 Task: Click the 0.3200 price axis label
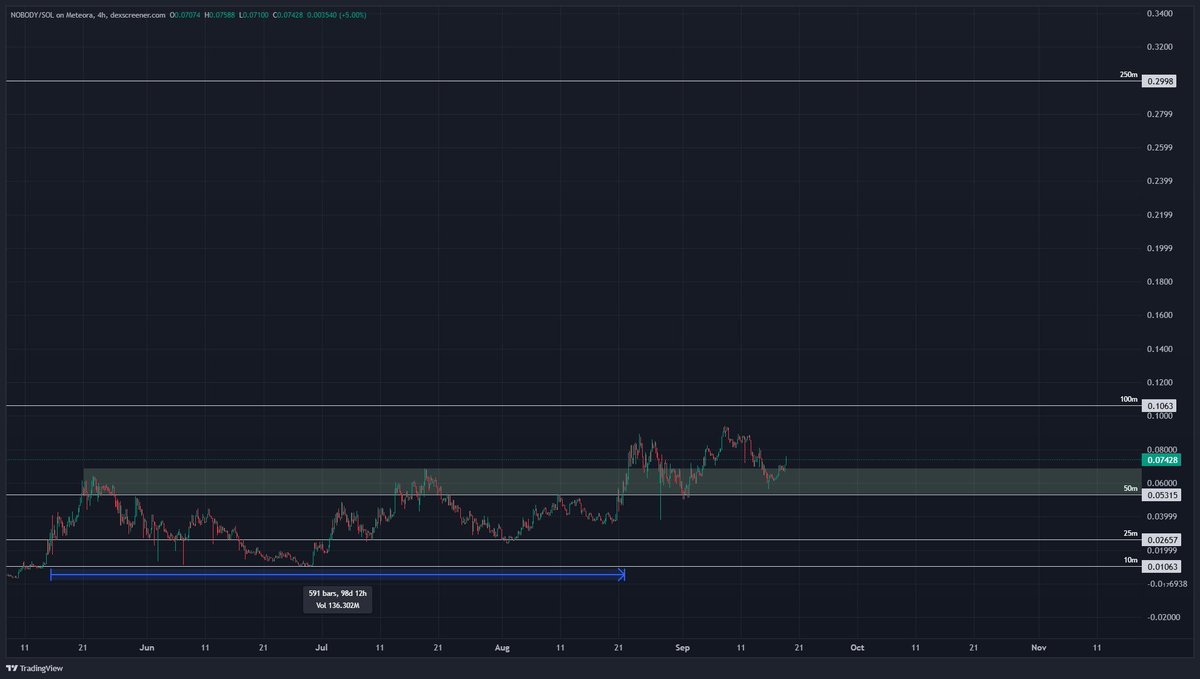tap(1161, 47)
